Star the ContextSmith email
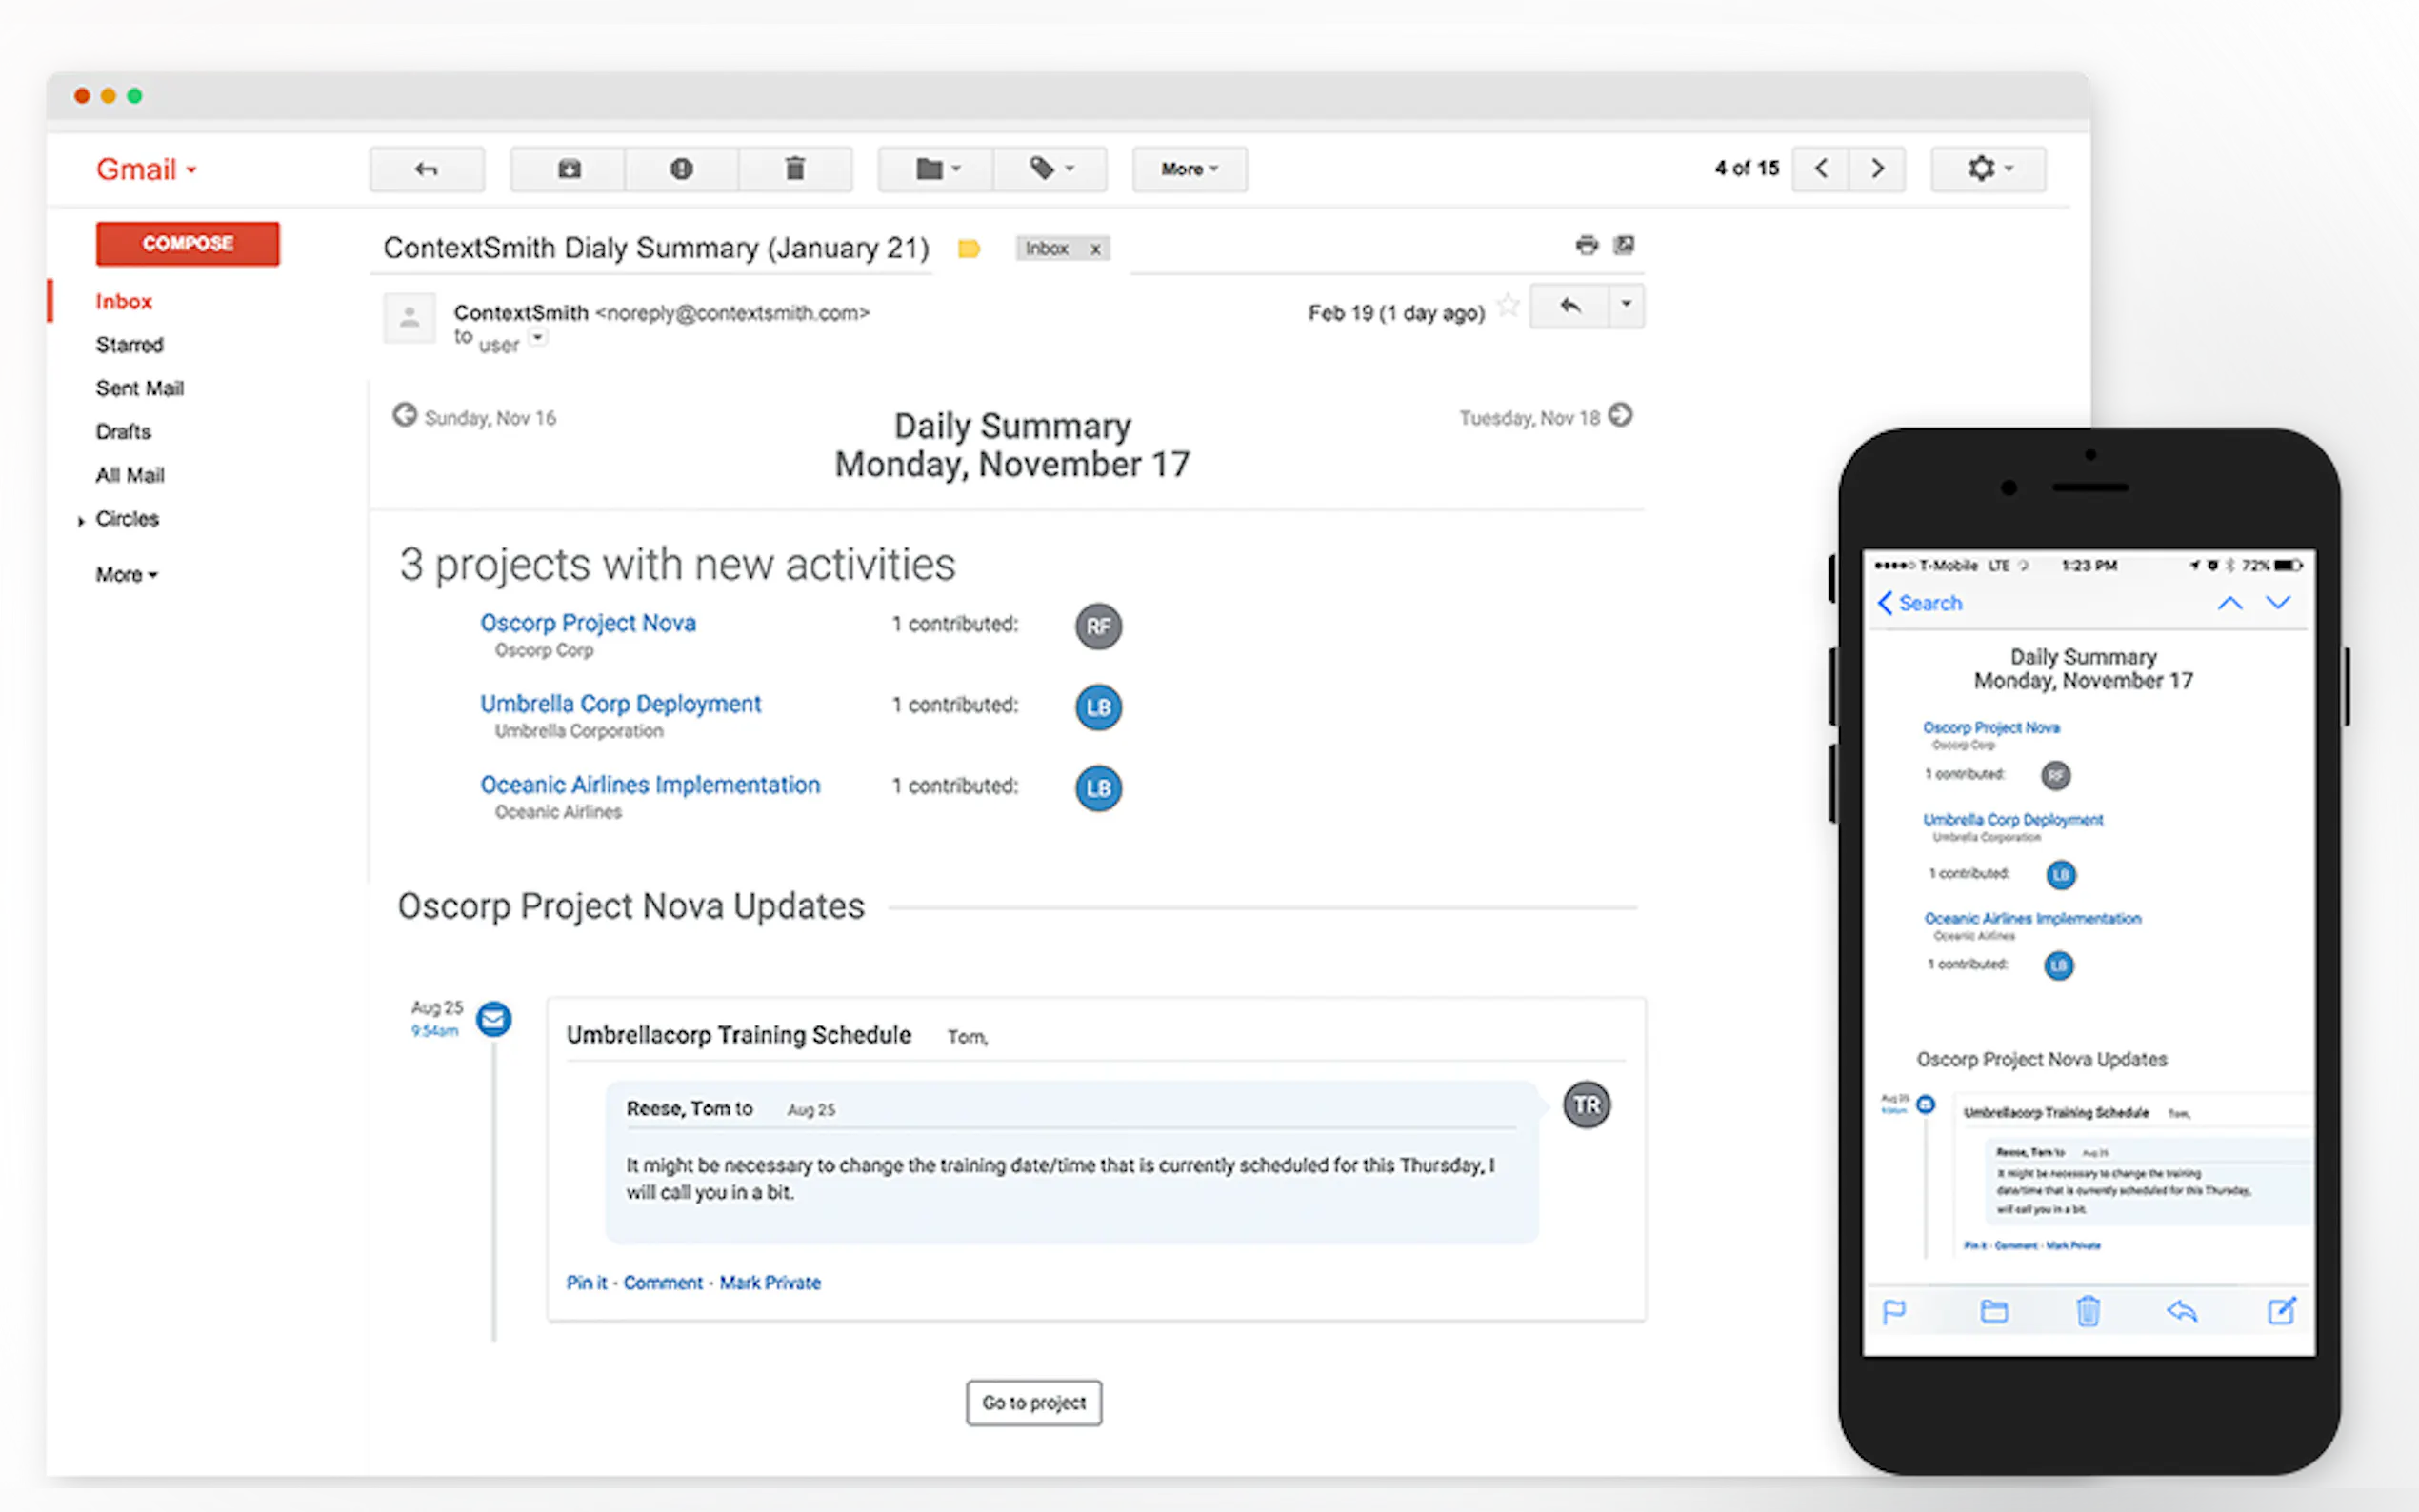The height and width of the screenshot is (1512, 2419). 1507,305
